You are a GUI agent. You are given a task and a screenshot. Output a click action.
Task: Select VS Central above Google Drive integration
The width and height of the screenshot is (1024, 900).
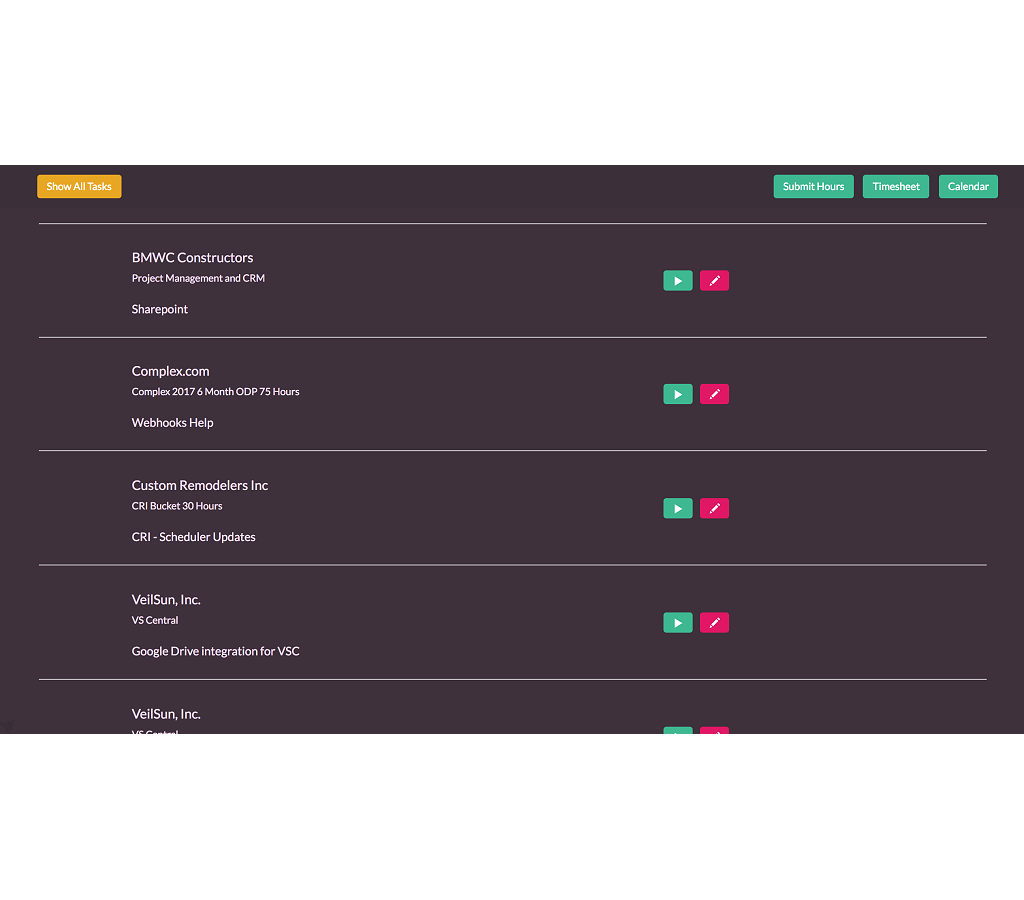click(x=155, y=620)
